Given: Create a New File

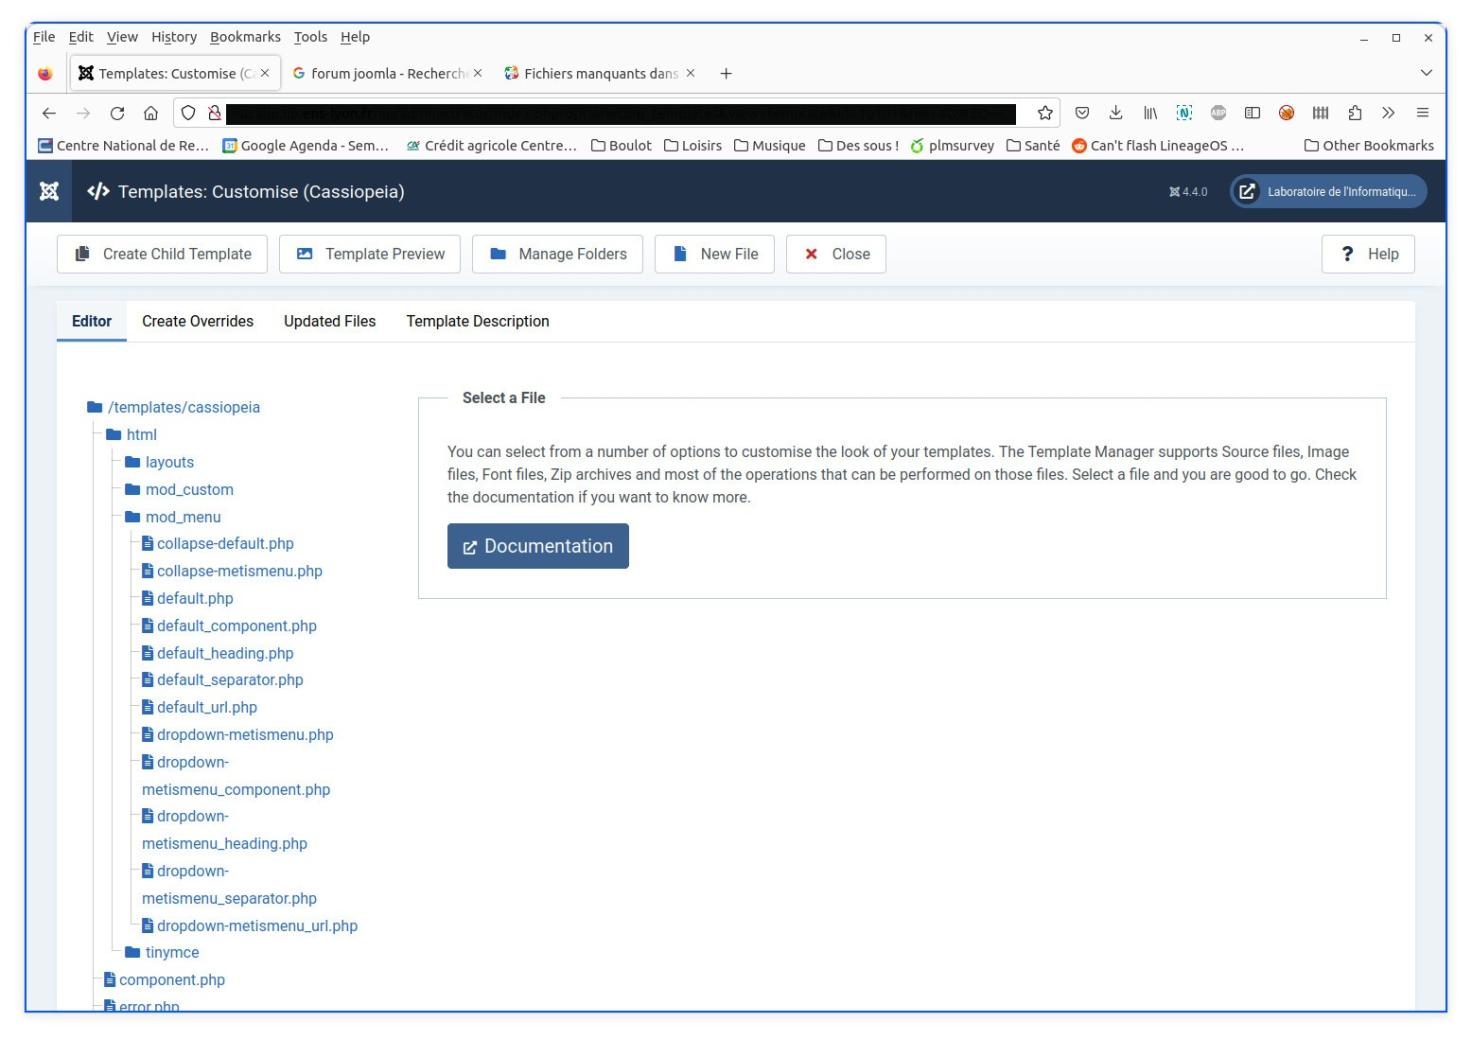Looking at the screenshot, I should coord(715,254).
